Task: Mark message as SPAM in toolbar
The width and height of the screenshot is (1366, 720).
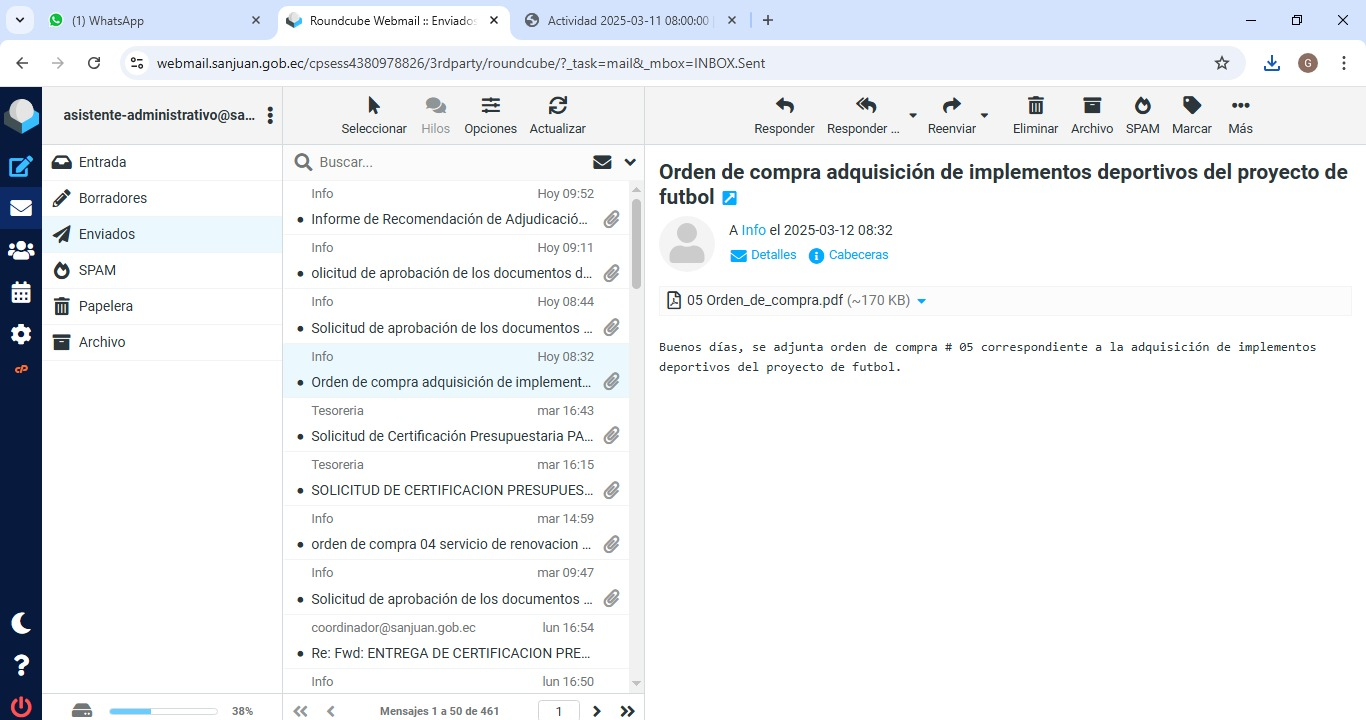Action: [1142, 115]
